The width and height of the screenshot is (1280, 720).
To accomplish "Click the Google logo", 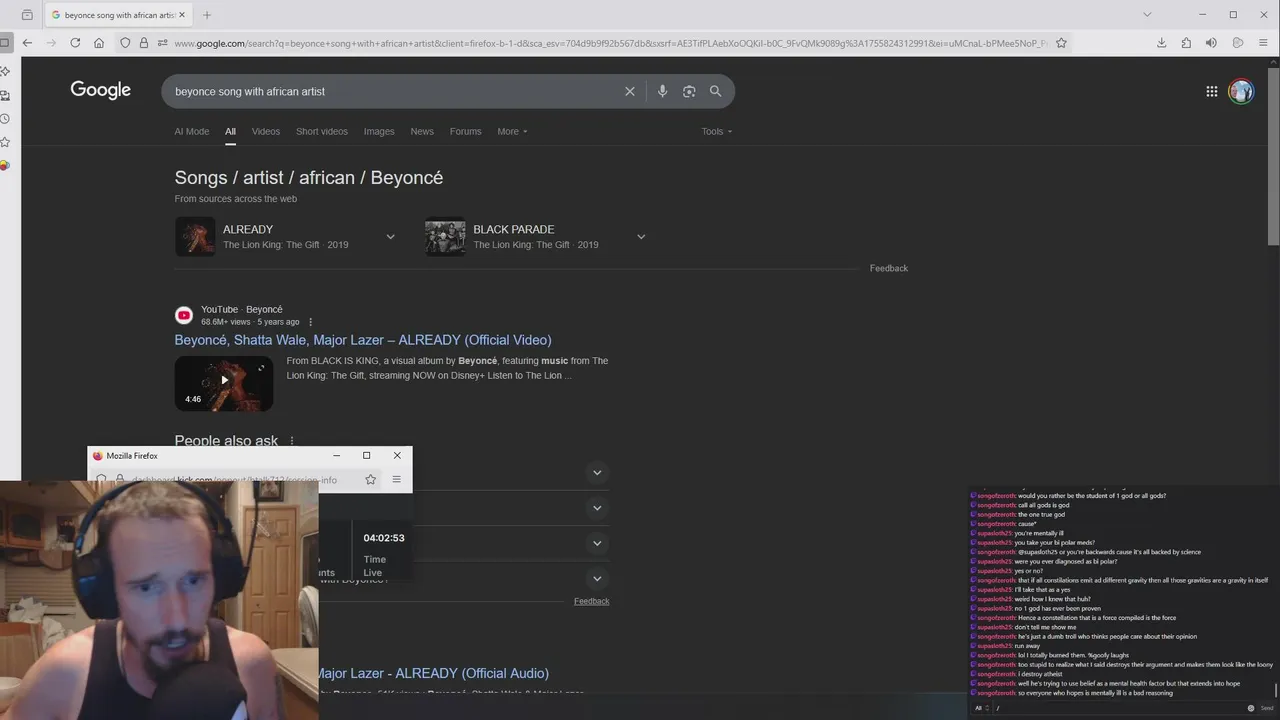I will (x=101, y=90).
